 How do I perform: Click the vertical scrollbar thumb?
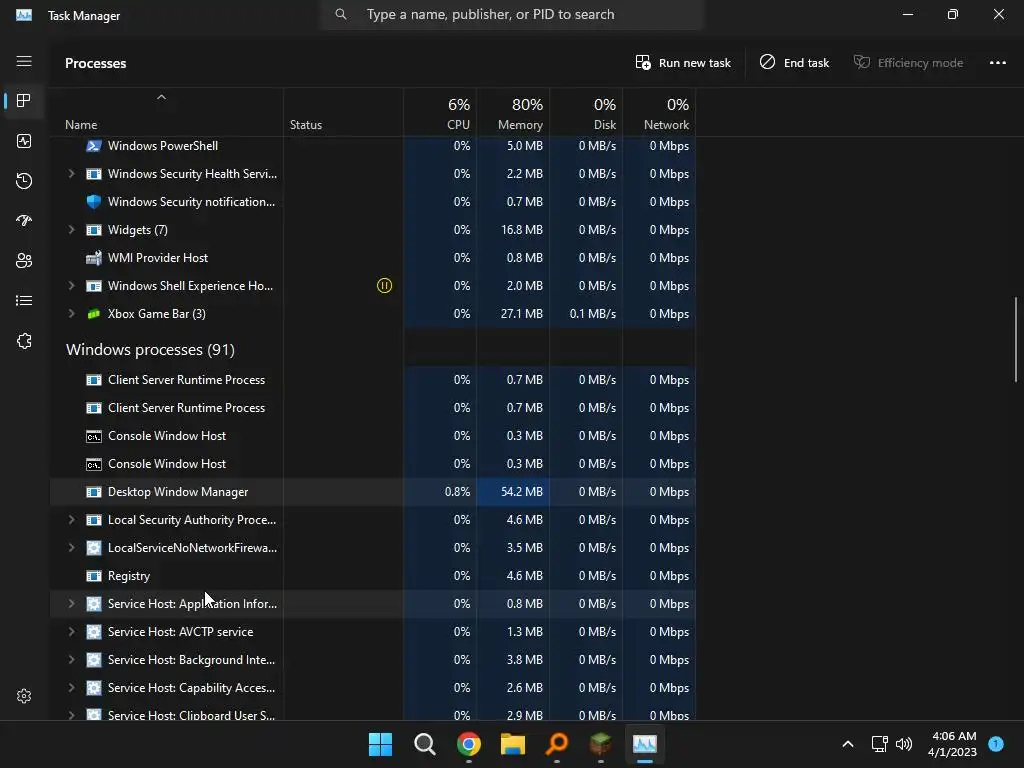[1016, 340]
